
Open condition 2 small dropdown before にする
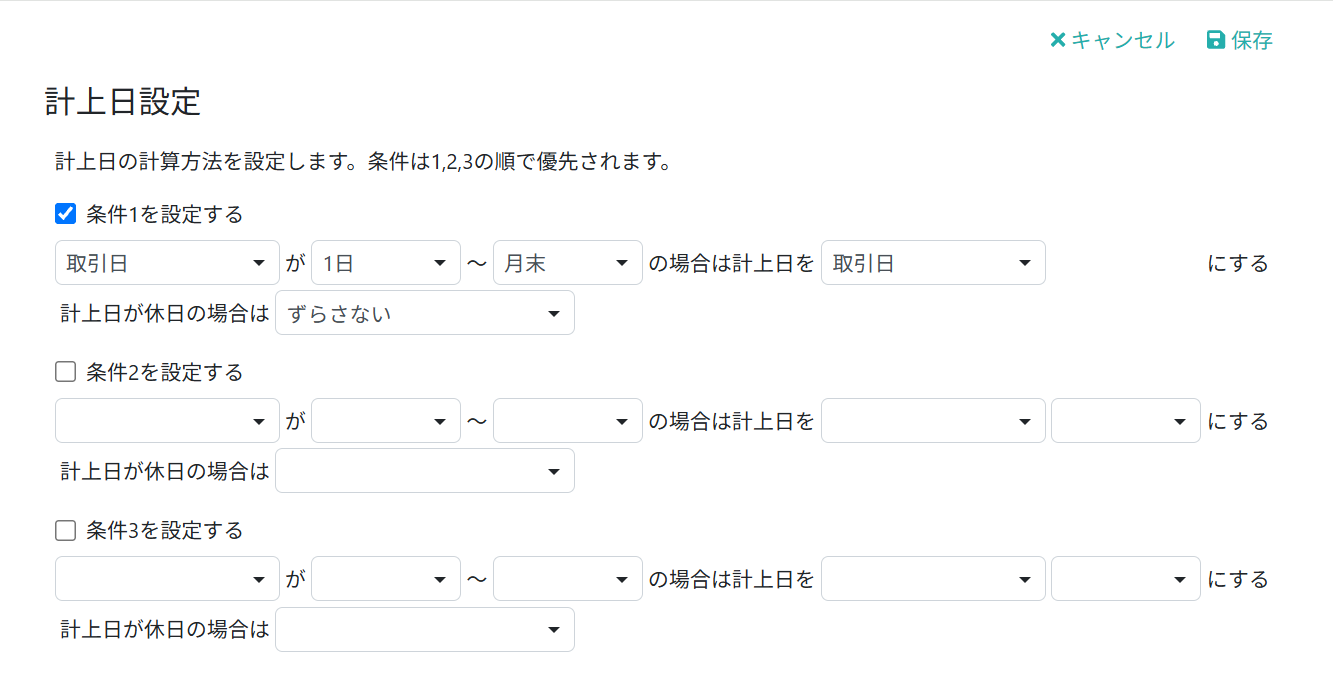(x=1126, y=421)
